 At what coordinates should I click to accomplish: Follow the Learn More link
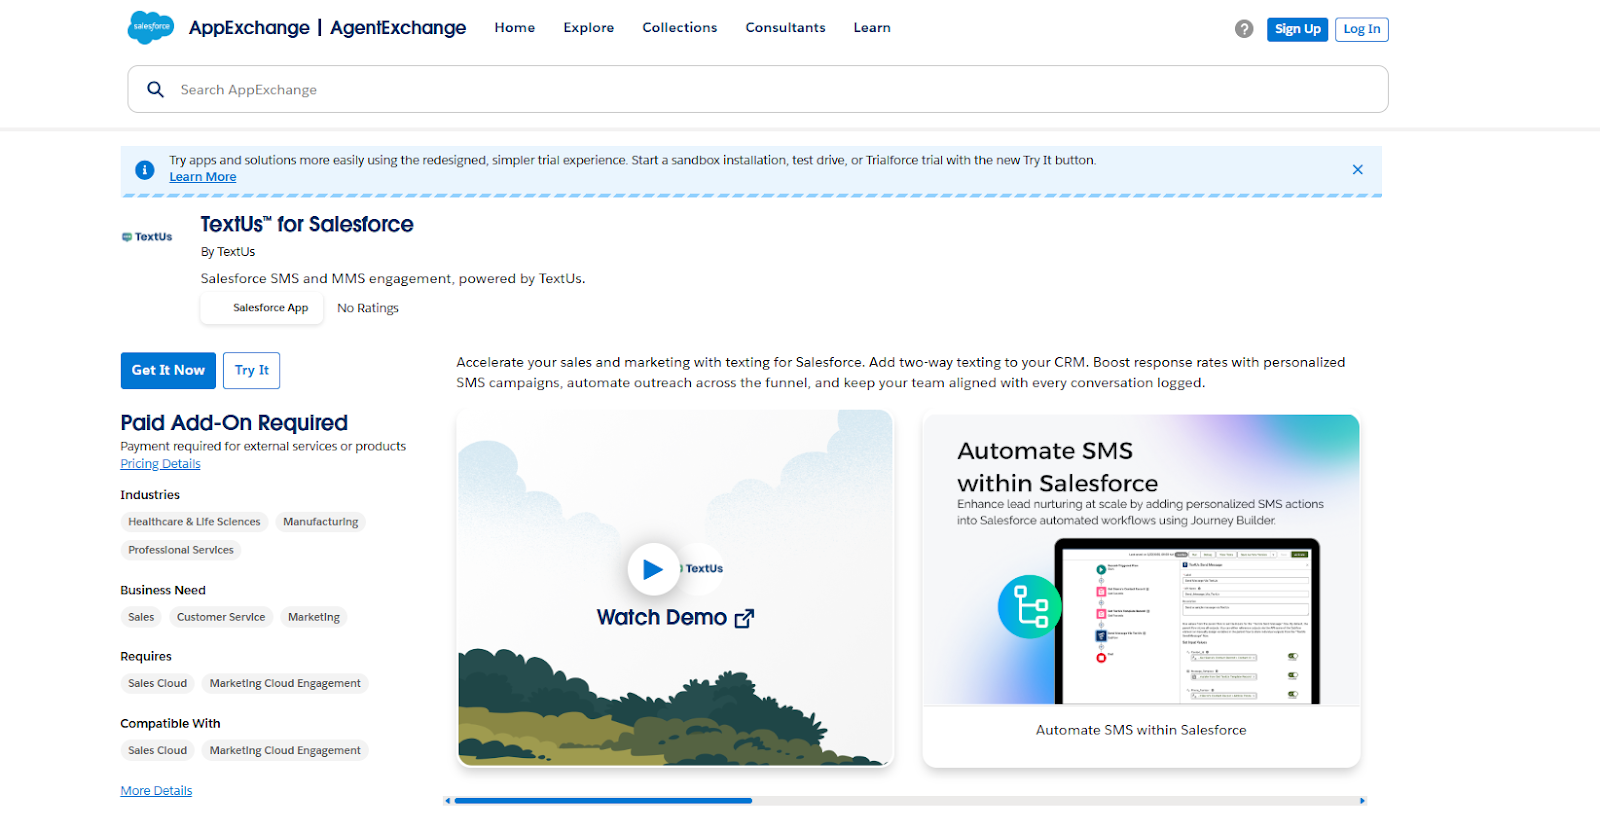[x=203, y=177]
